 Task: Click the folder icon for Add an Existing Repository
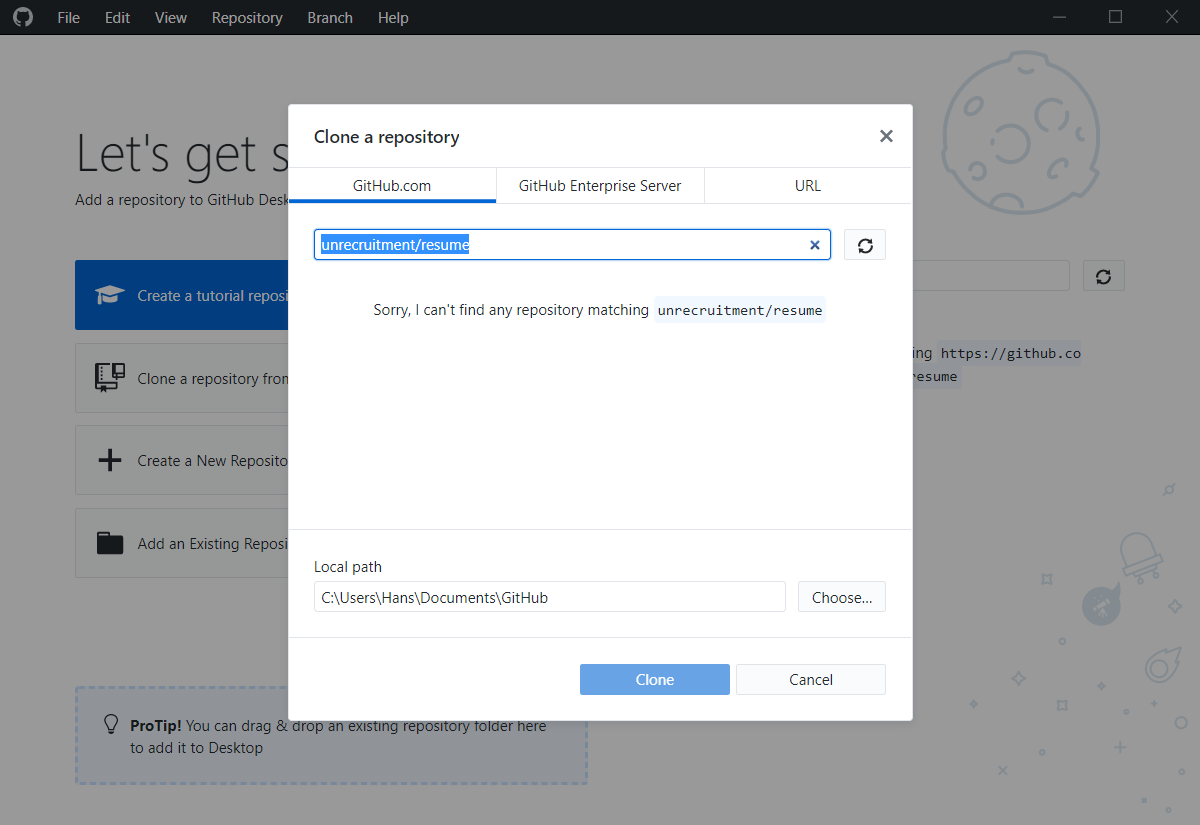point(109,542)
